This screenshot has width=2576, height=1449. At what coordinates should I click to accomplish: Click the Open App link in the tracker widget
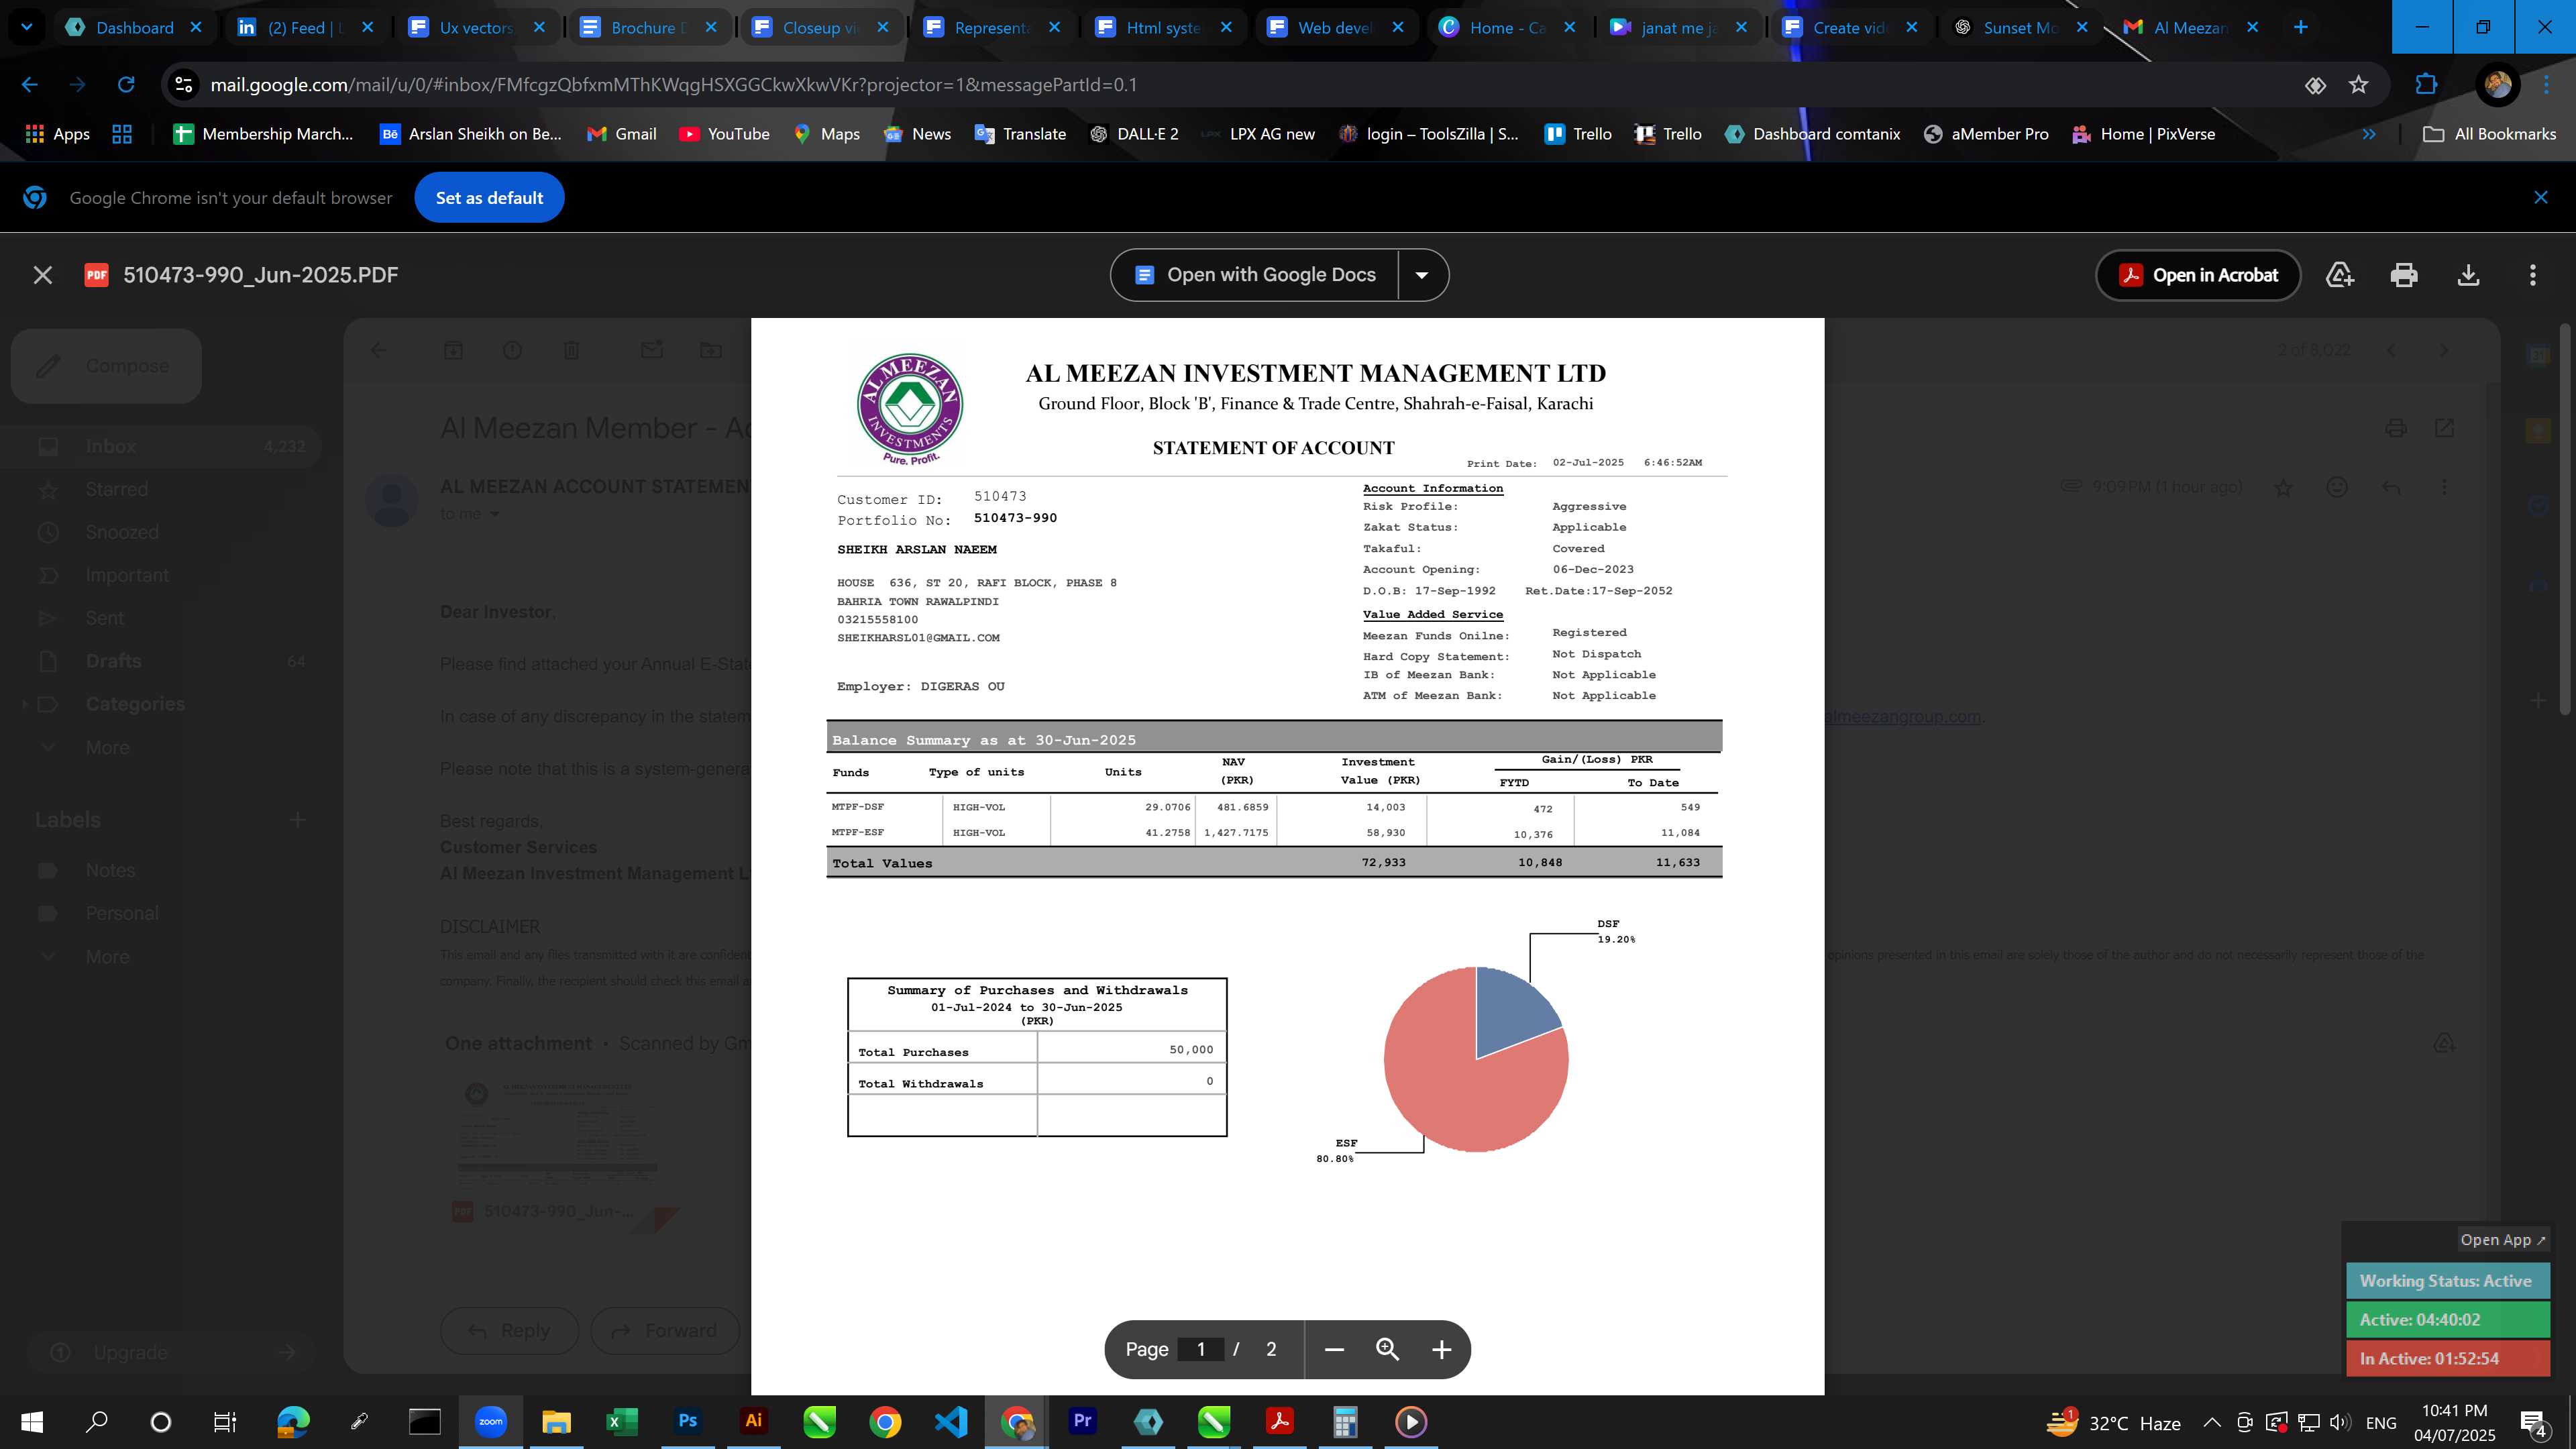click(x=2503, y=1240)
